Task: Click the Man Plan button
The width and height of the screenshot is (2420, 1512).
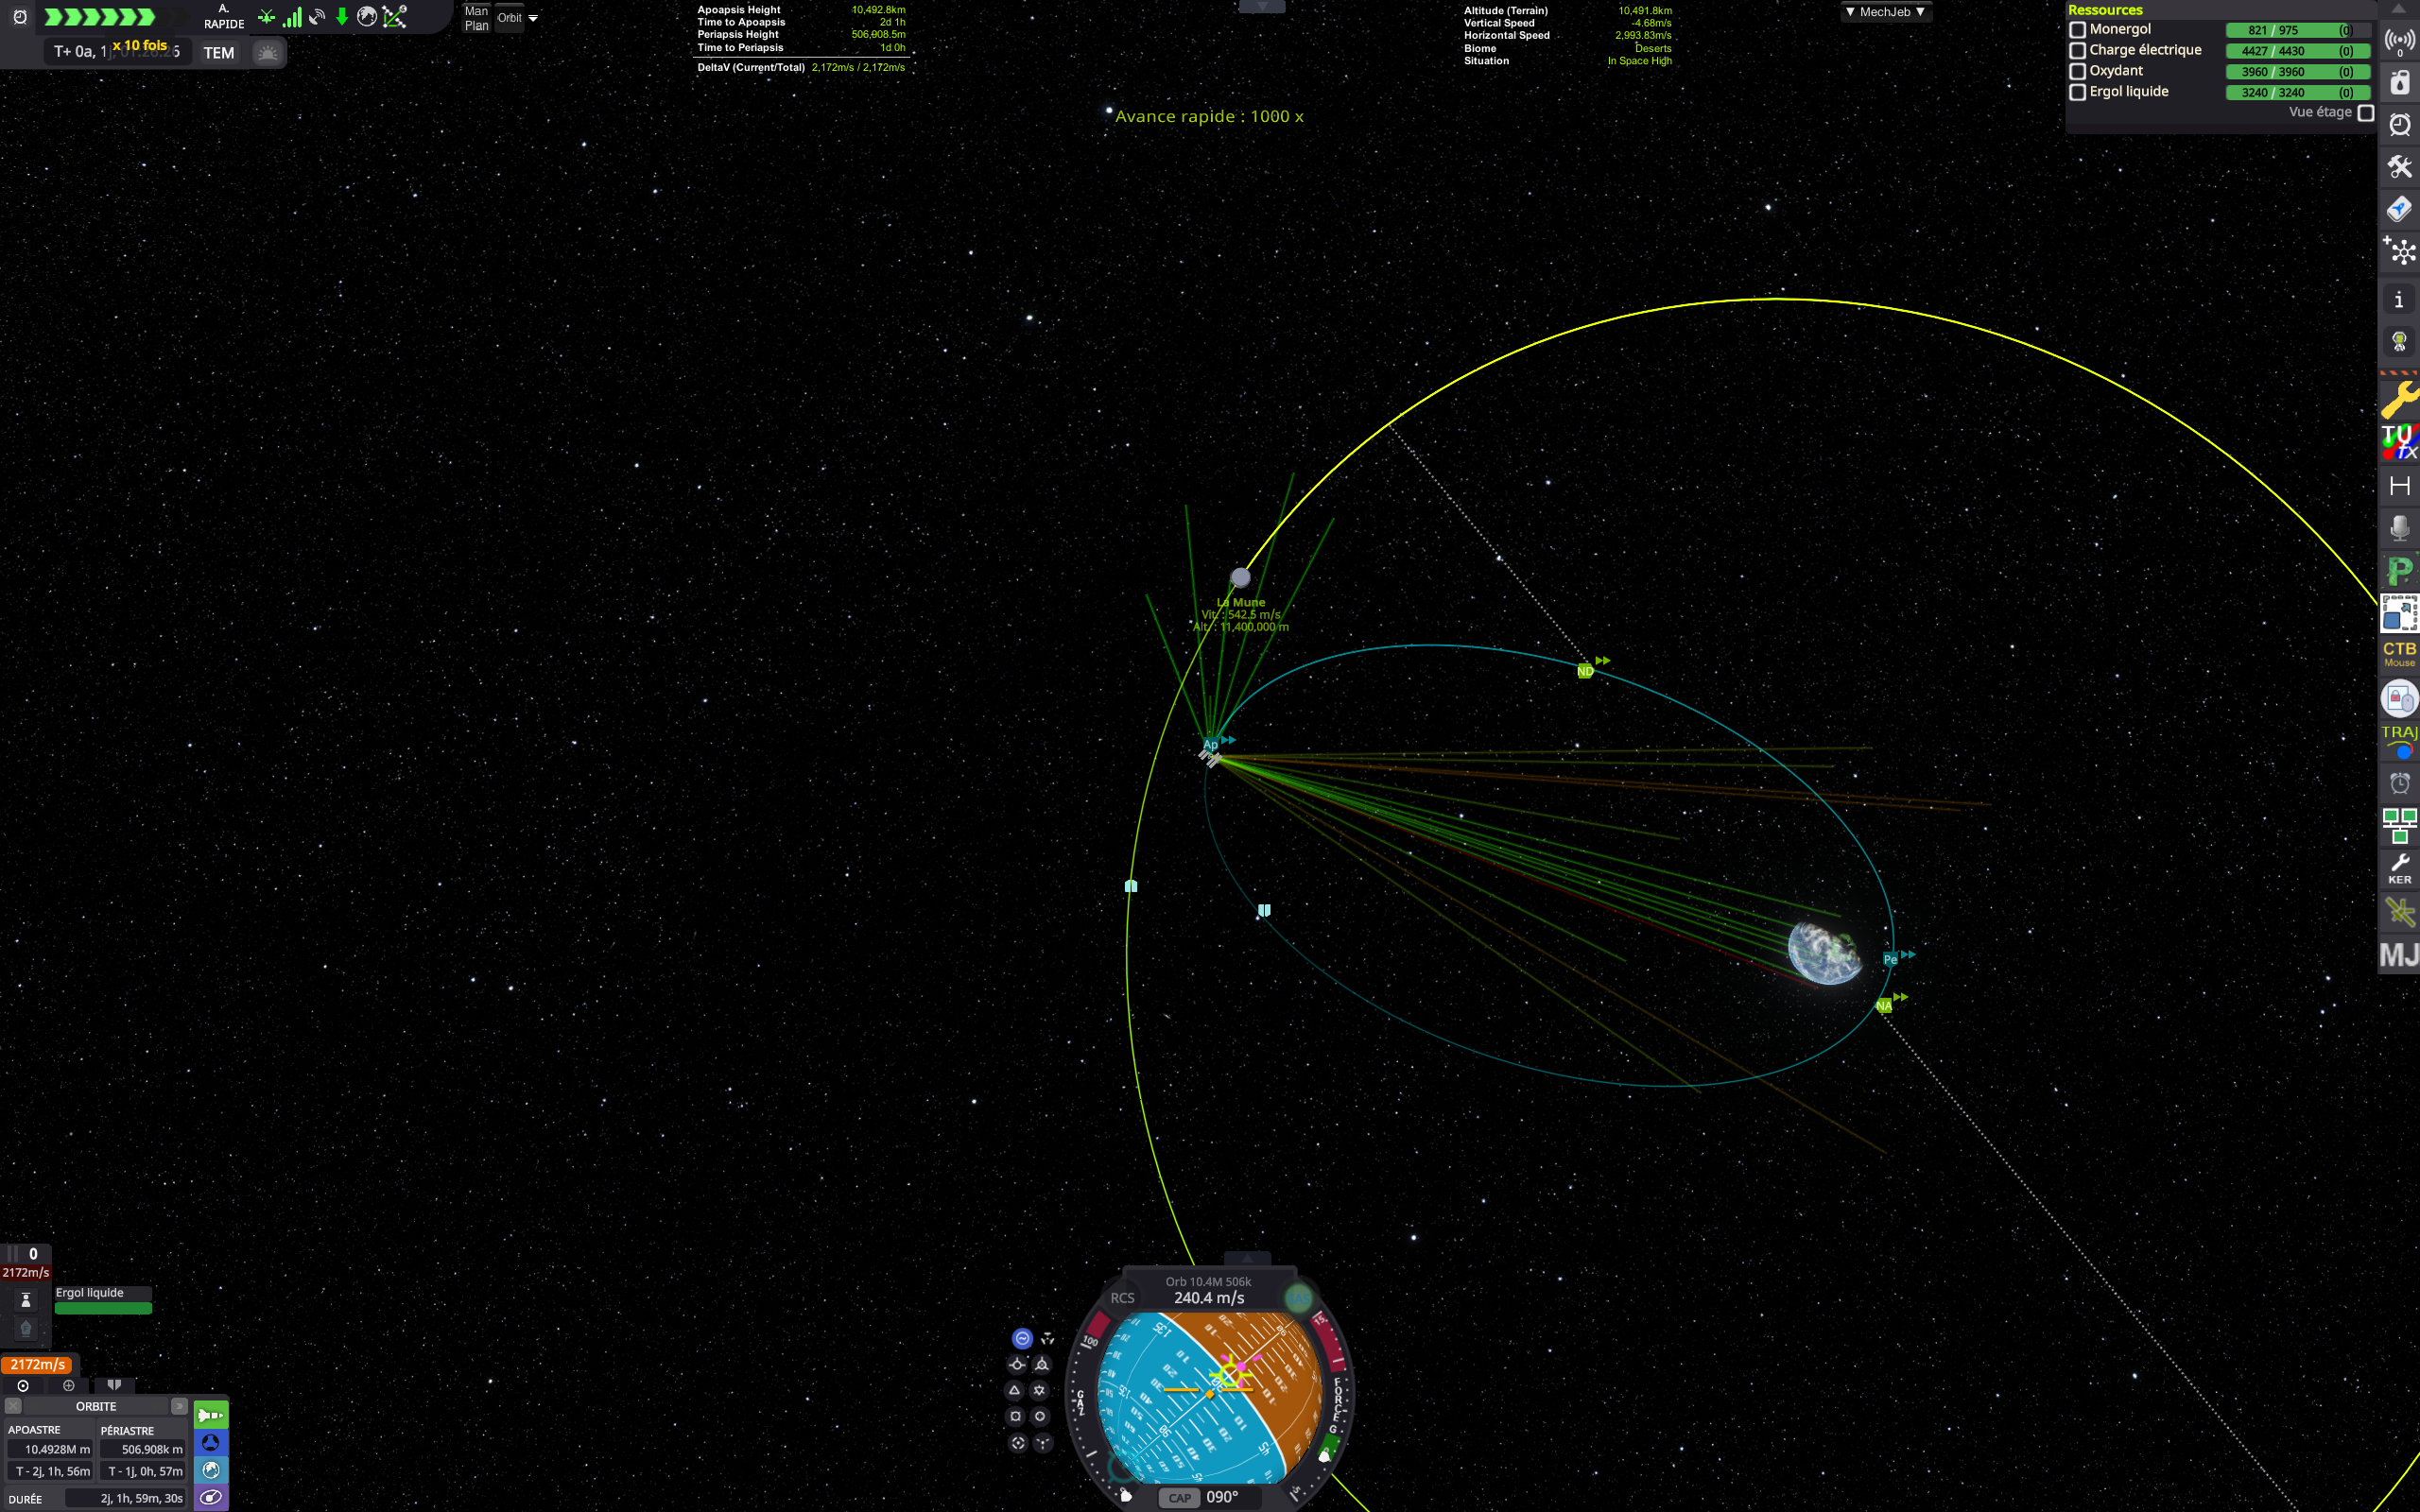Action: click(x=477, y=18)
